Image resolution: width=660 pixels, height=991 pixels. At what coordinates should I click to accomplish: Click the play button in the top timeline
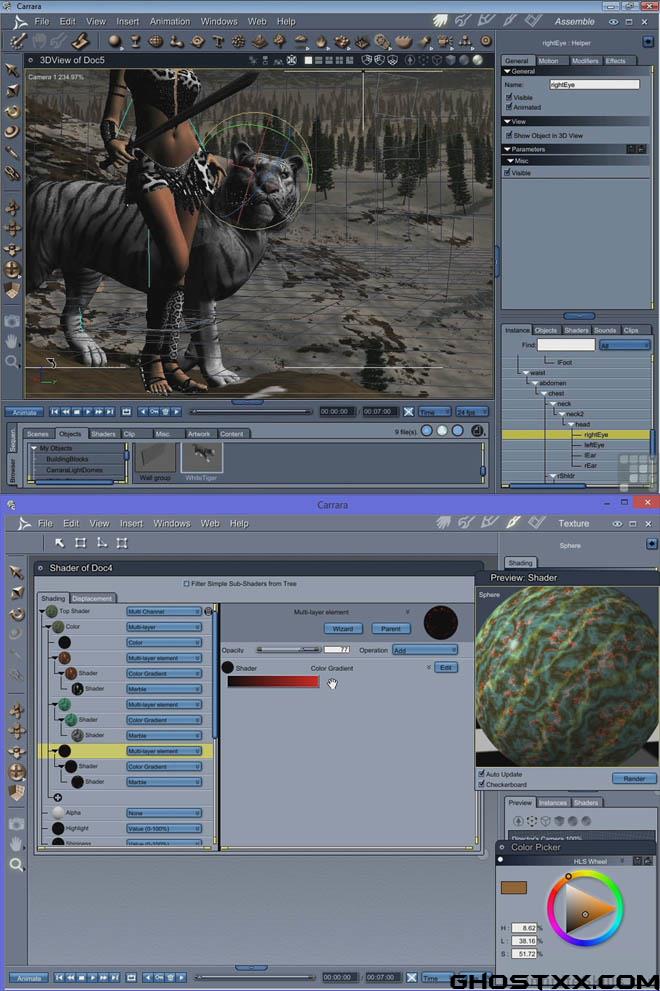[x=89, y=411]
